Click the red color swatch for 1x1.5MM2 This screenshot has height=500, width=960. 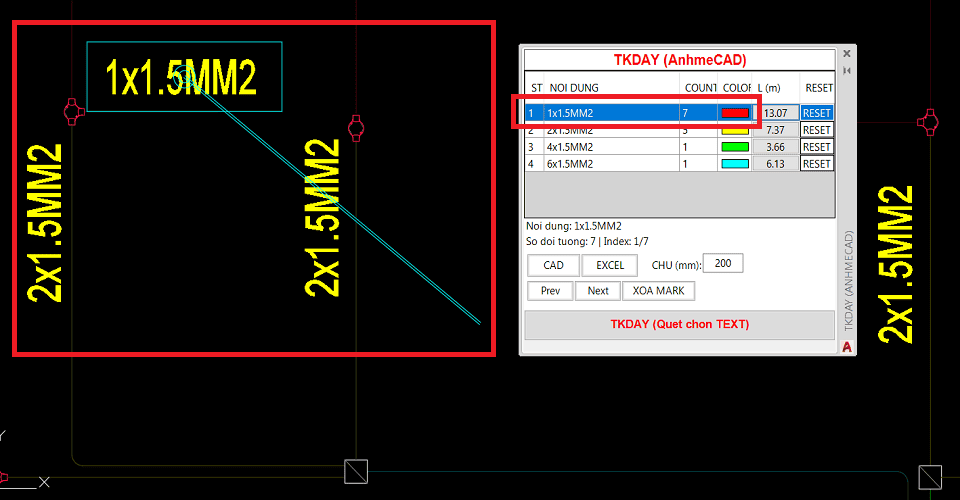coord(735,113)
